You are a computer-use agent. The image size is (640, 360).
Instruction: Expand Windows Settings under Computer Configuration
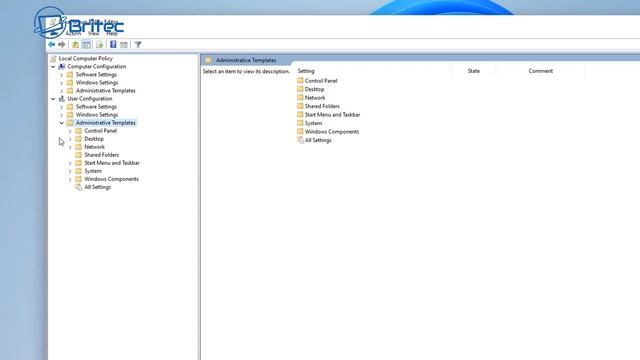(62, 83)
